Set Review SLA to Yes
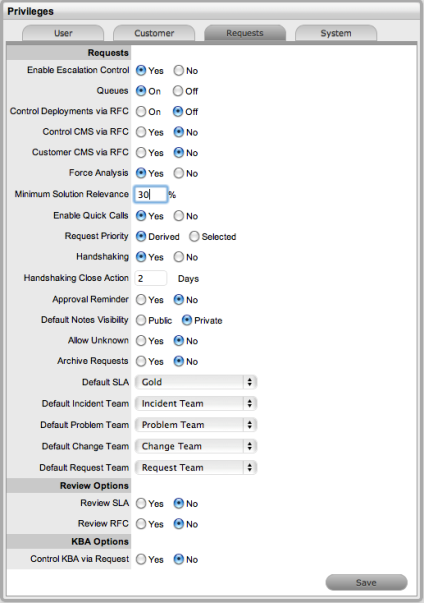 click(141, 503)
